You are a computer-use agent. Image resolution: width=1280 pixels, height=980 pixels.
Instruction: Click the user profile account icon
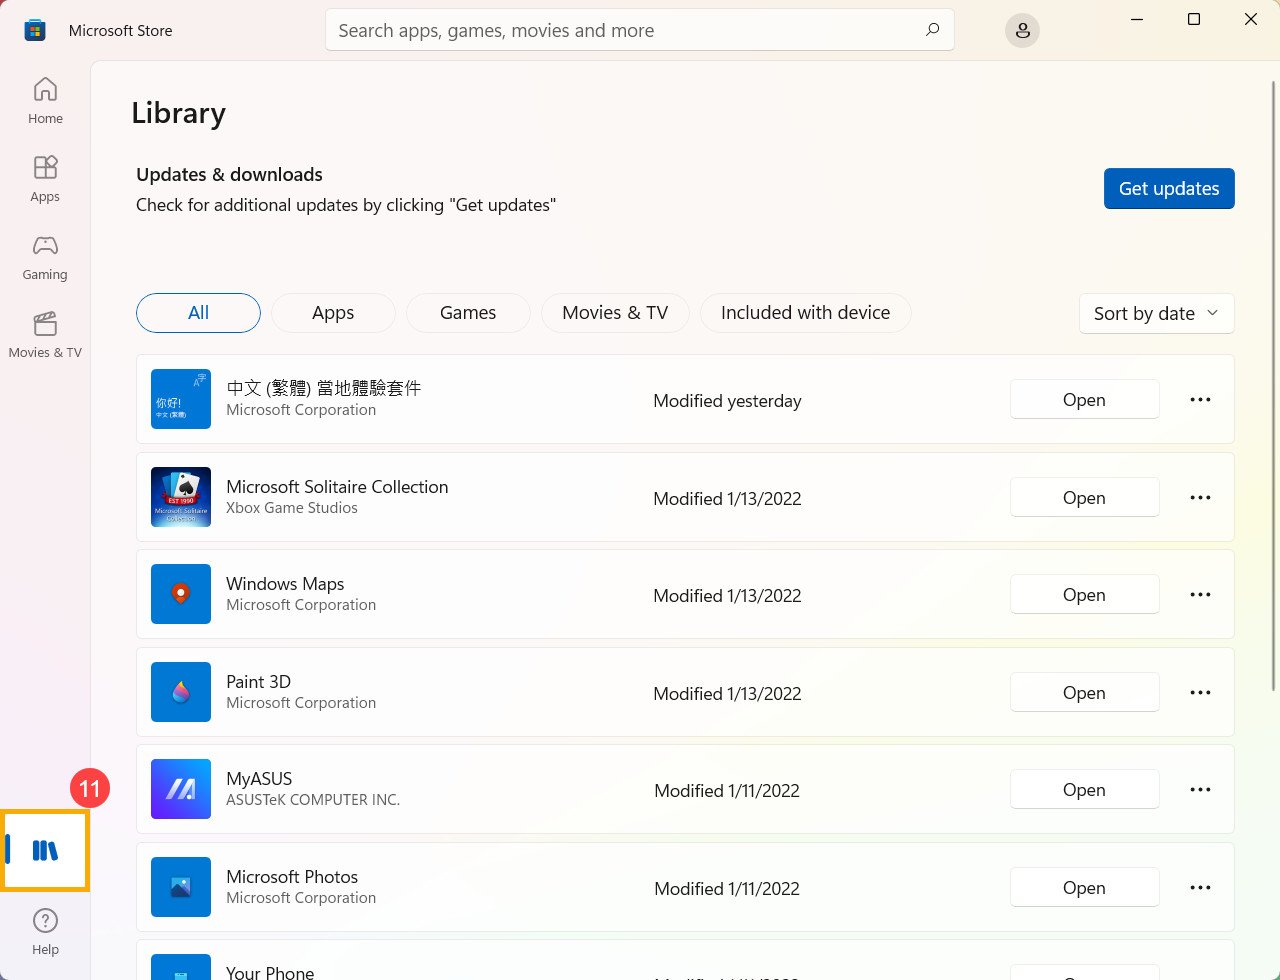coord(1022,31)
